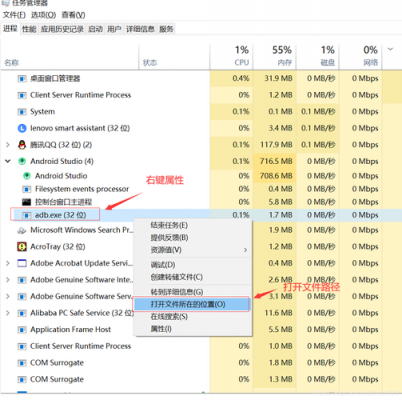Click the column chevron right of 网络 column
The width and height of the screenshot is (402, 400).
(390, 49)
